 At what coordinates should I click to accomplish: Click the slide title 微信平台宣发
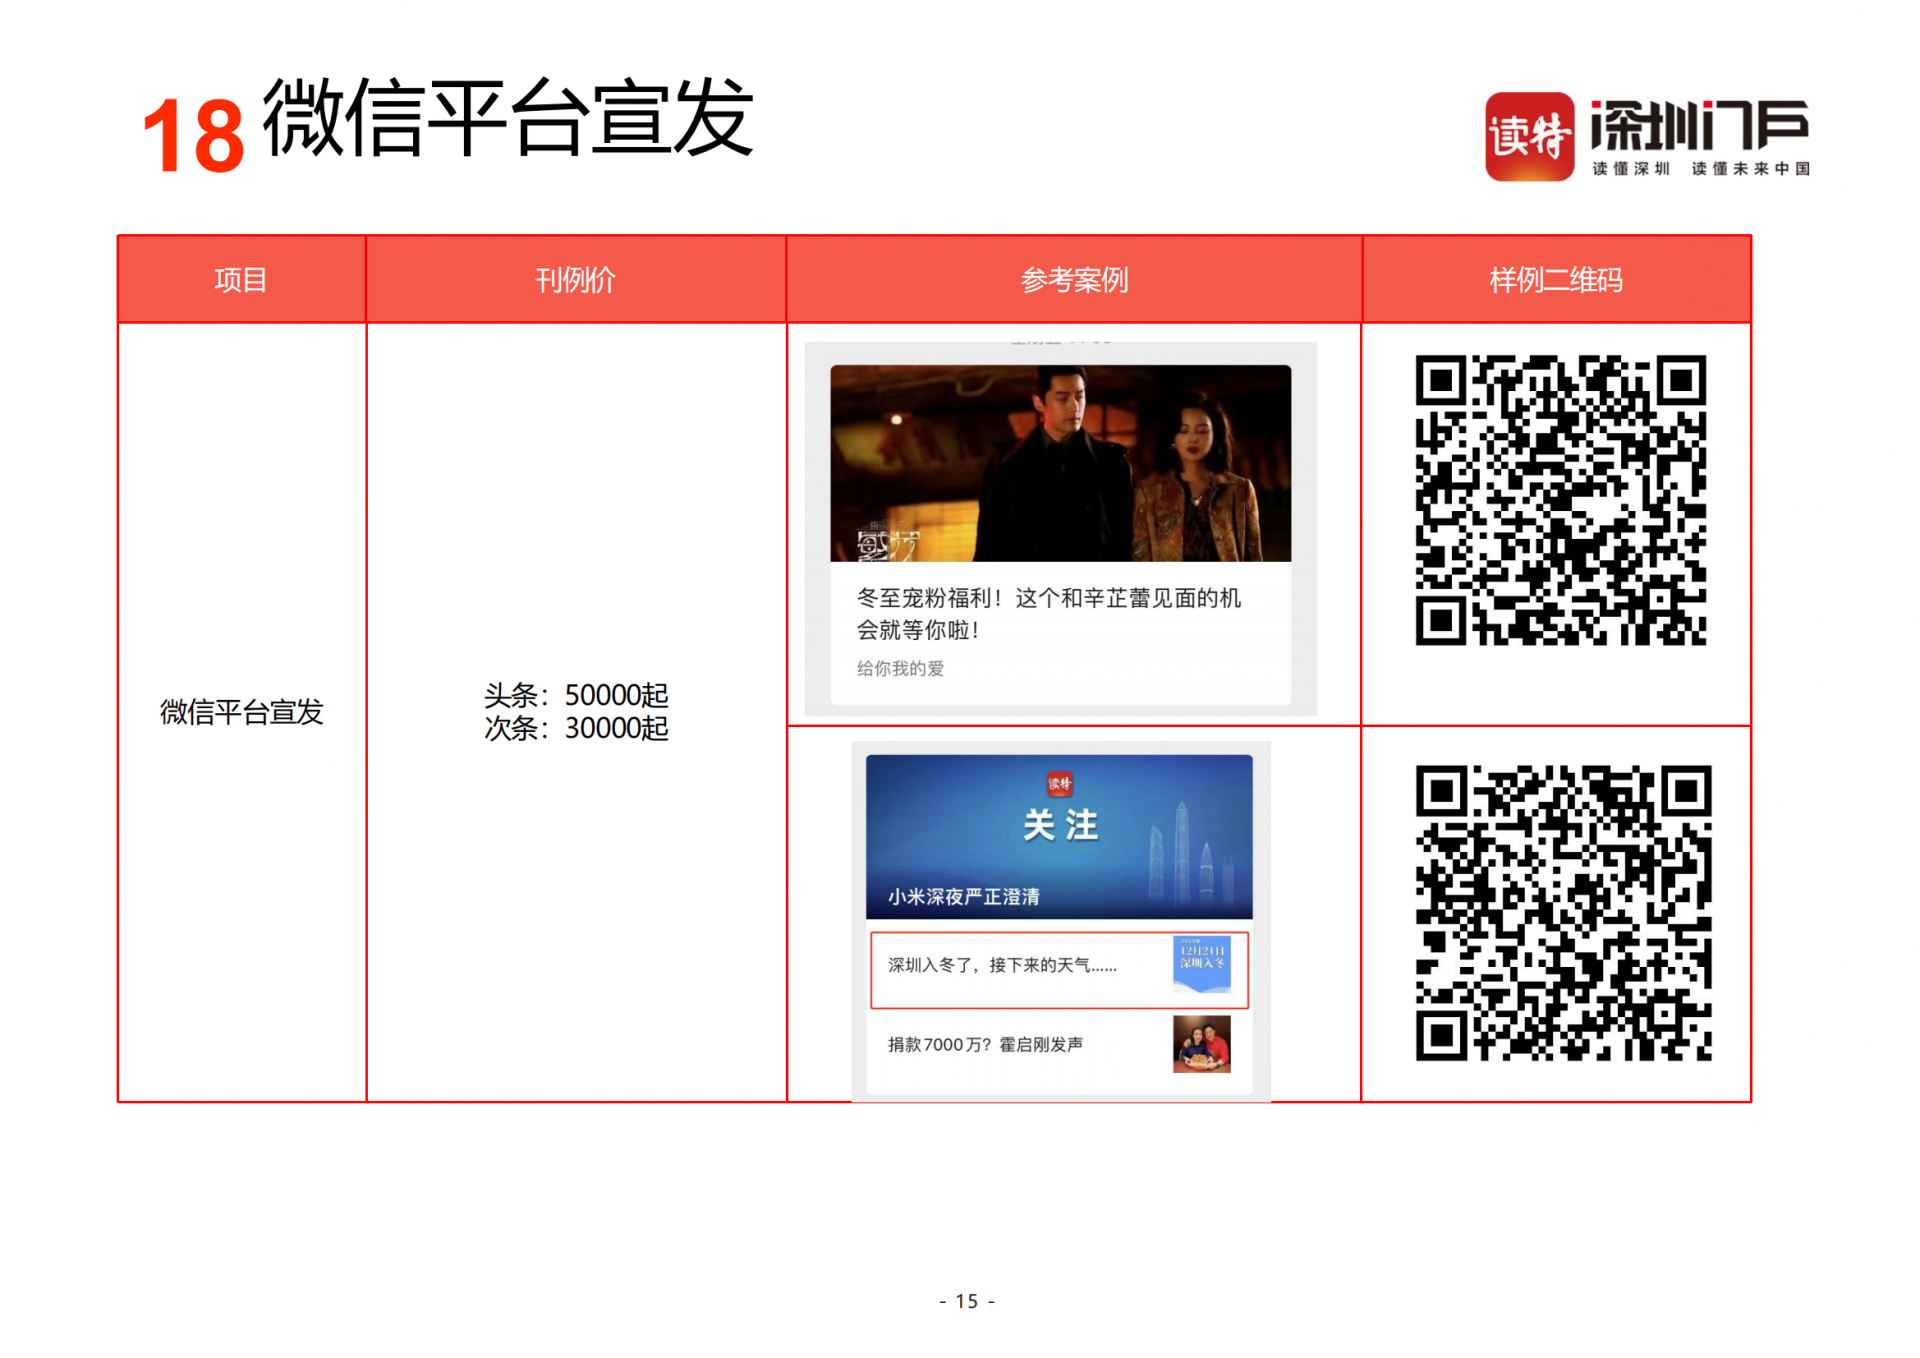[508, 117]
